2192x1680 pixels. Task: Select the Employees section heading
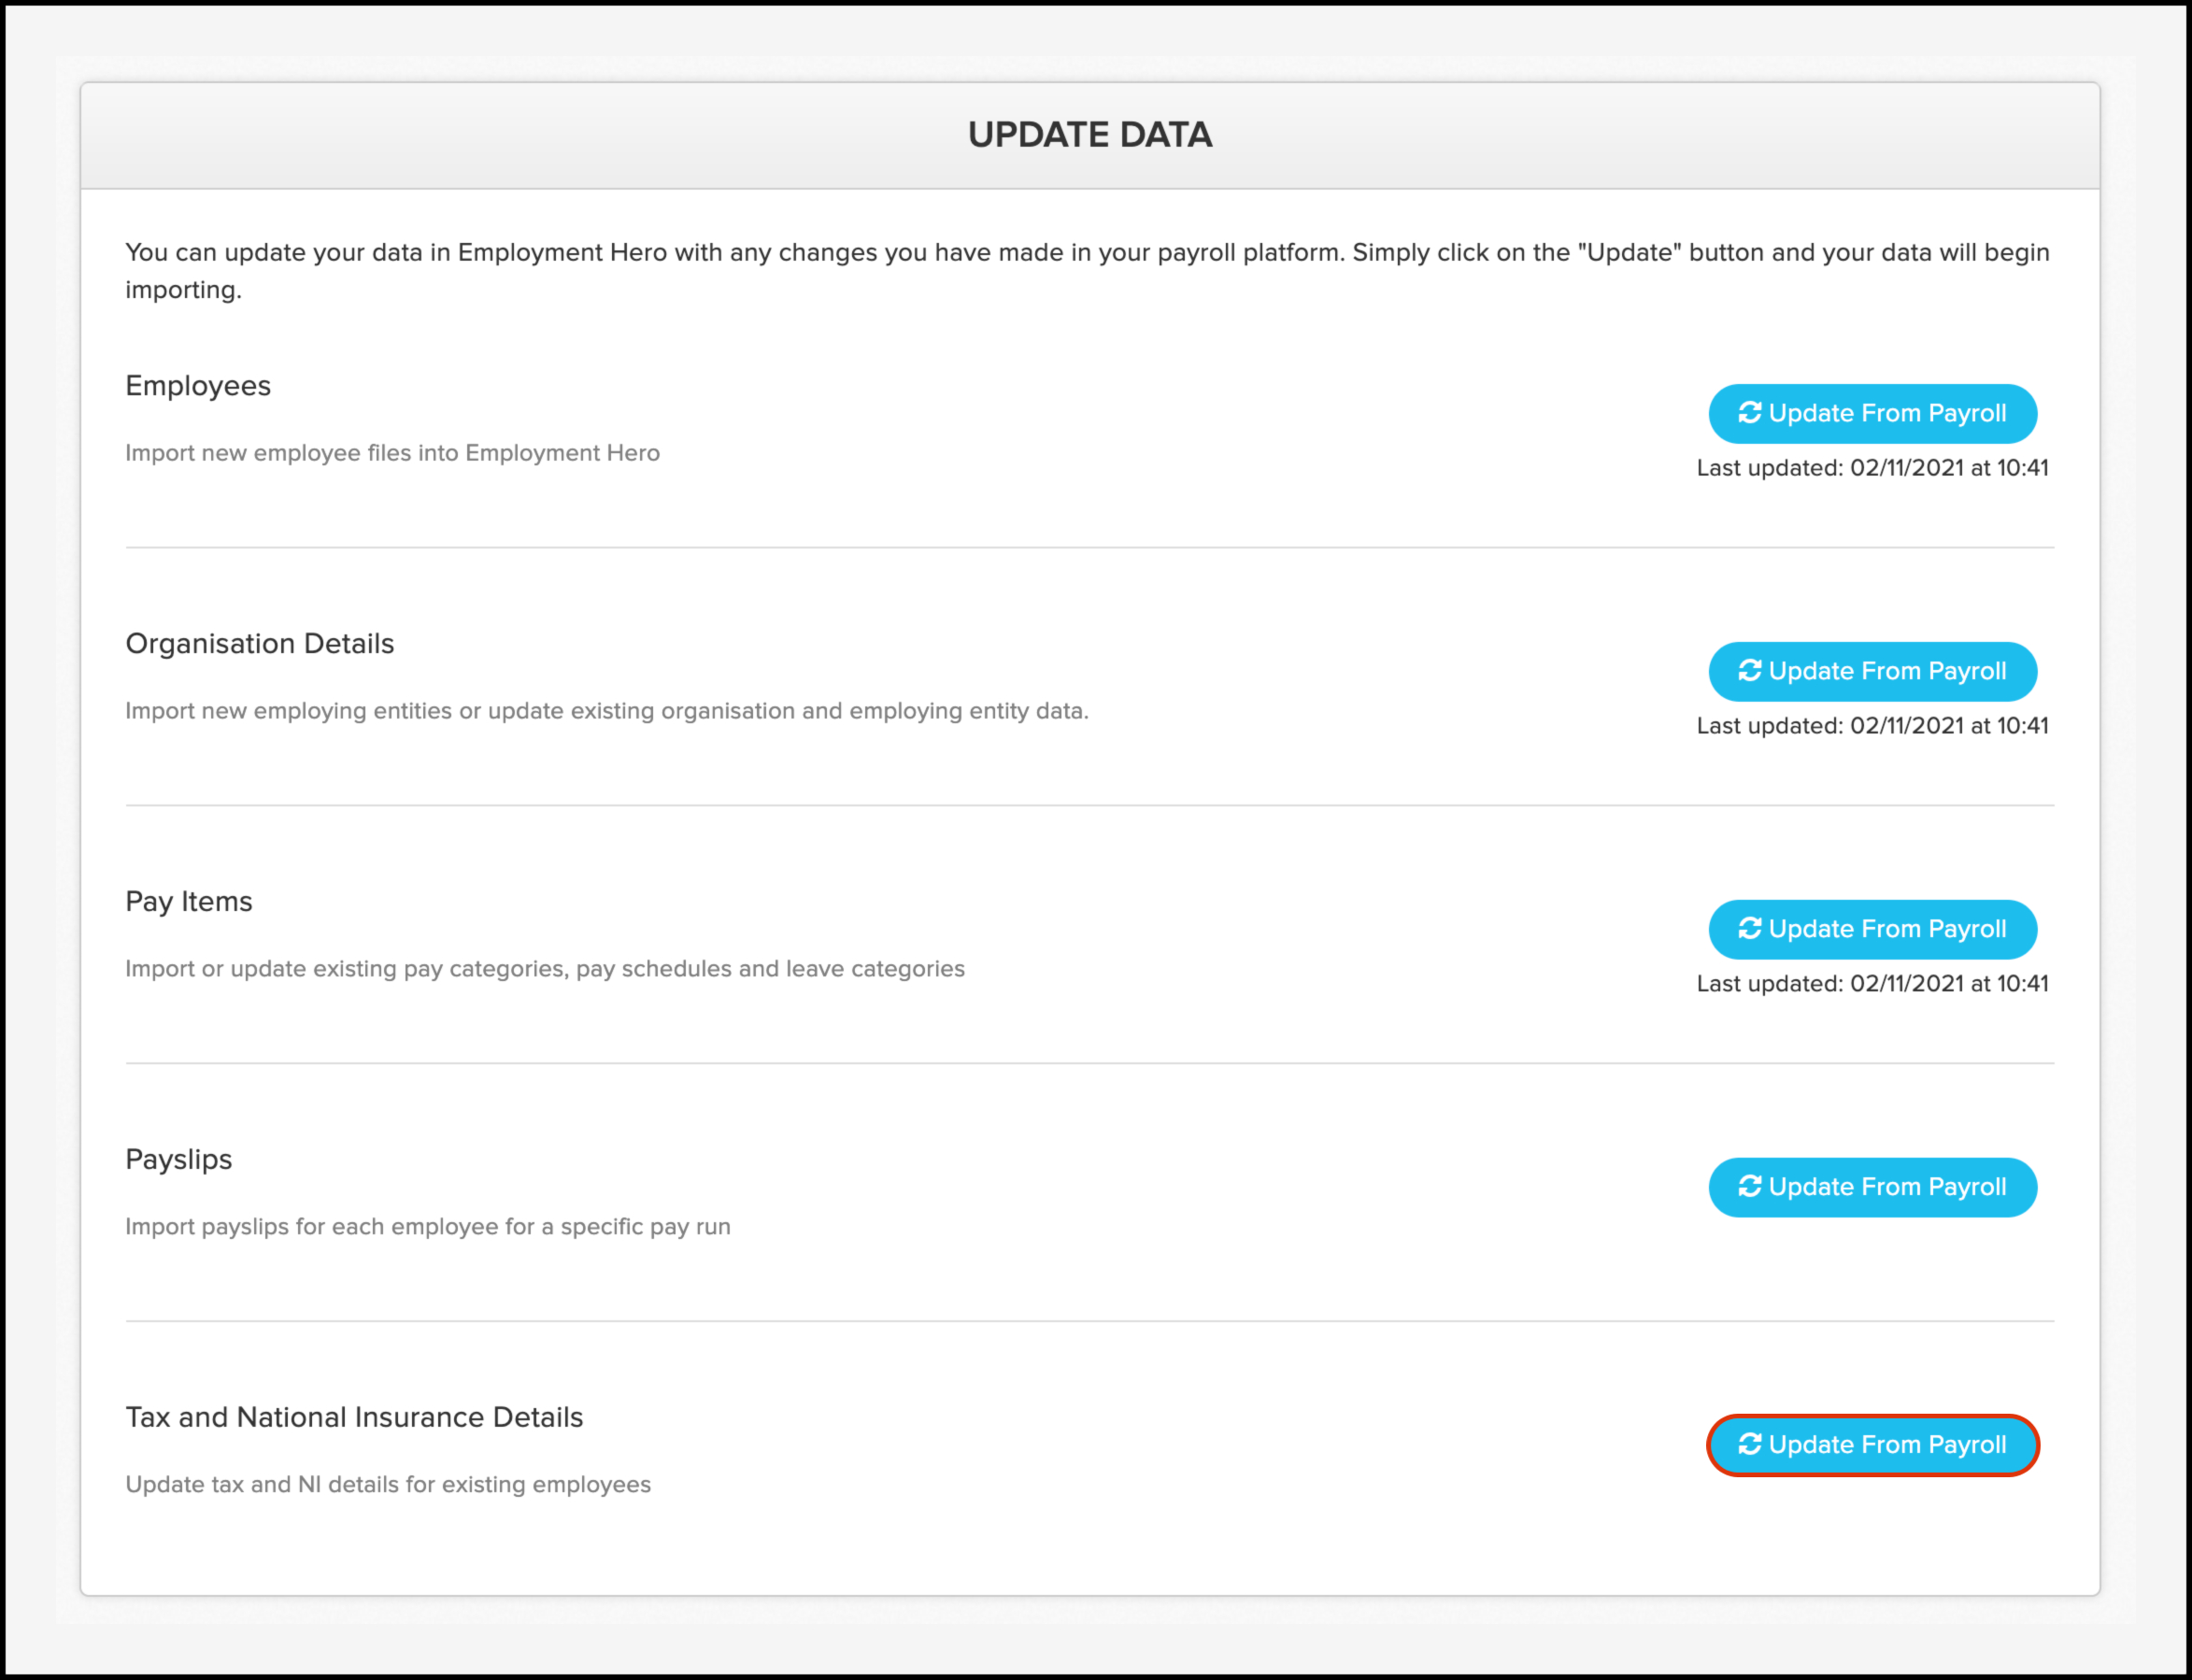[x=198, y=386]
